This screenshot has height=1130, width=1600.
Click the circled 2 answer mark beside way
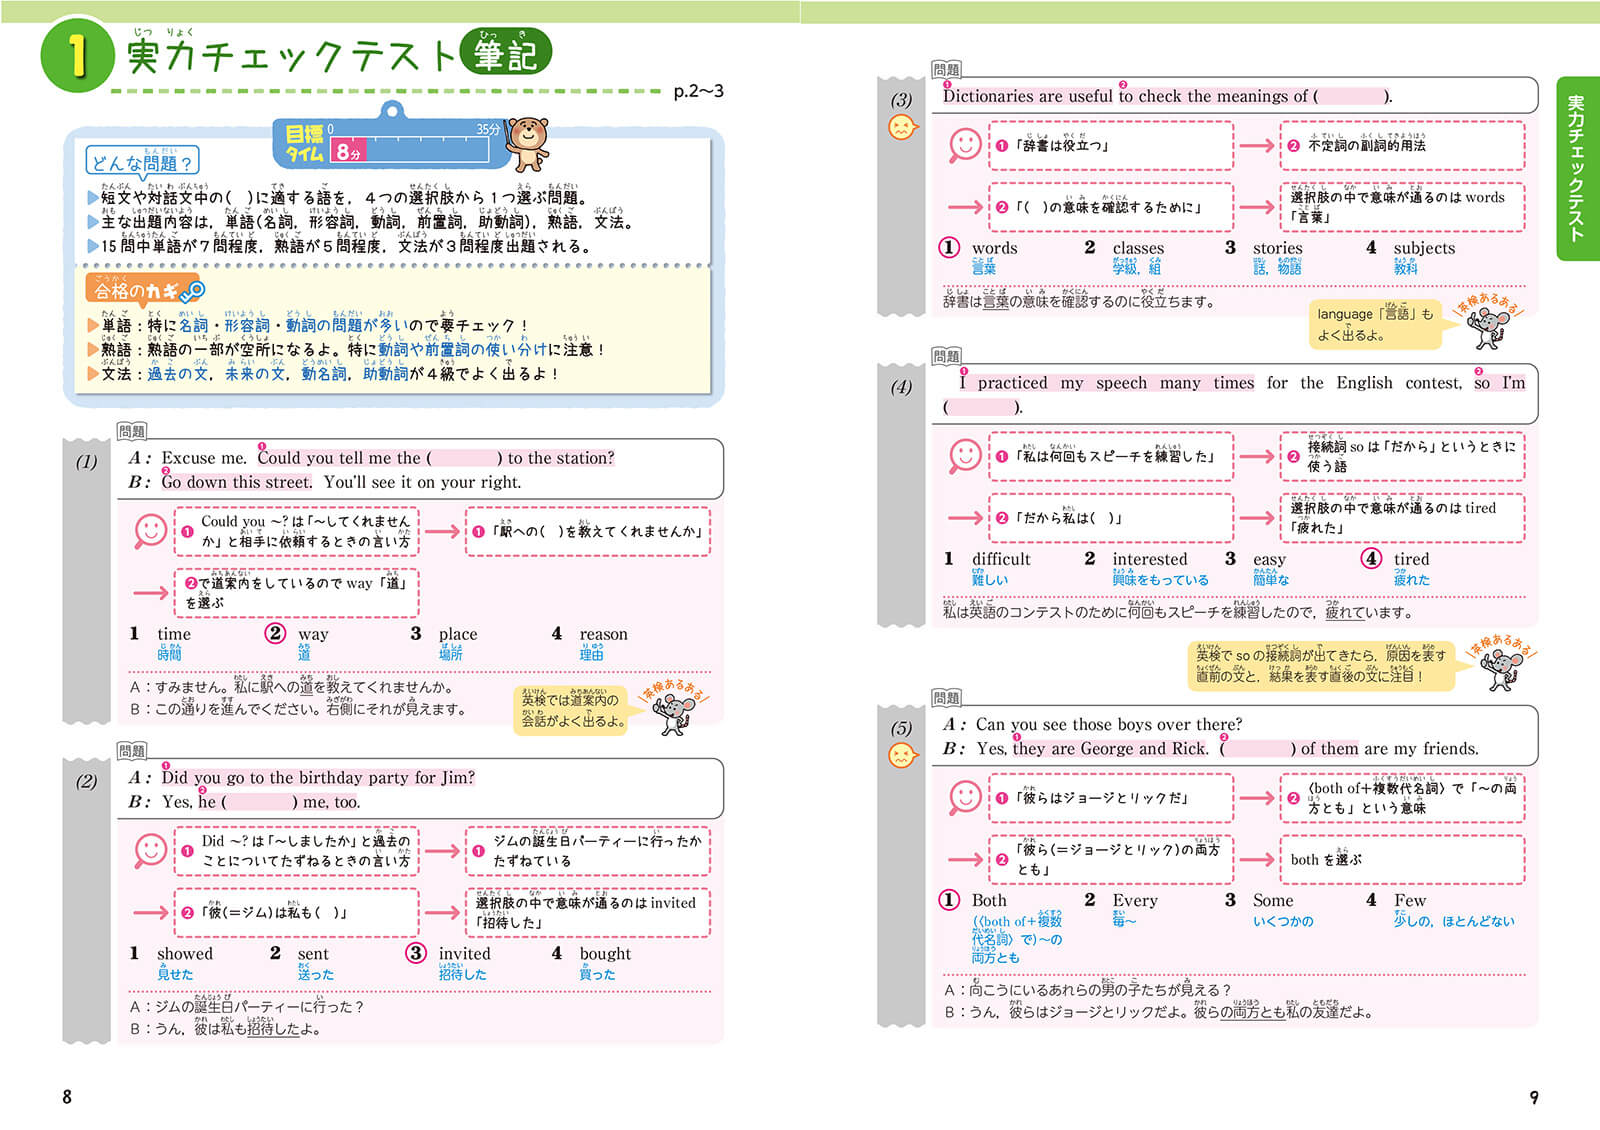[x=275, y=633]
